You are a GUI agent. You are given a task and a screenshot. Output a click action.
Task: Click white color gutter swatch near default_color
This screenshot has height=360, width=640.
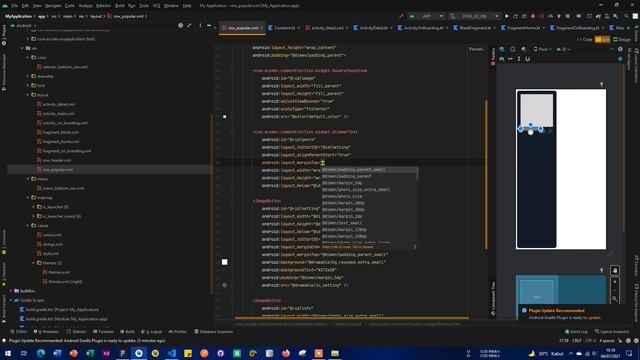pos(224,116)
